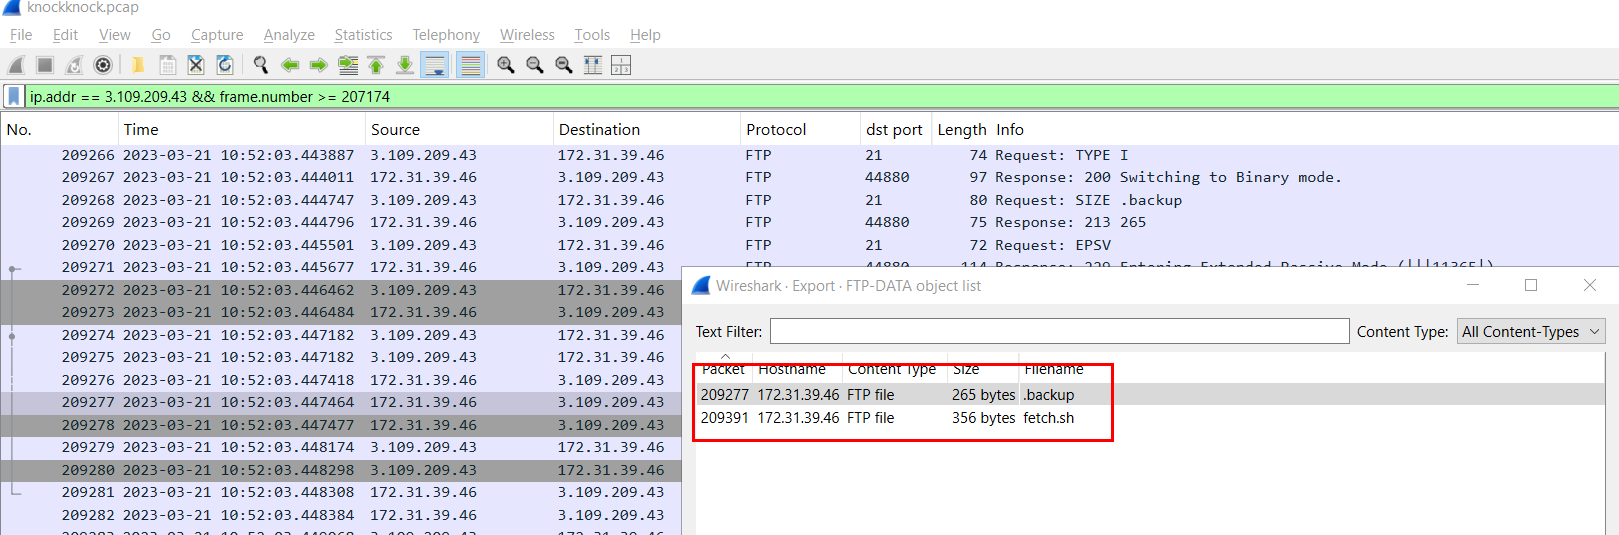
Task: Click the layout panes icon
Action: coord(621,65)
